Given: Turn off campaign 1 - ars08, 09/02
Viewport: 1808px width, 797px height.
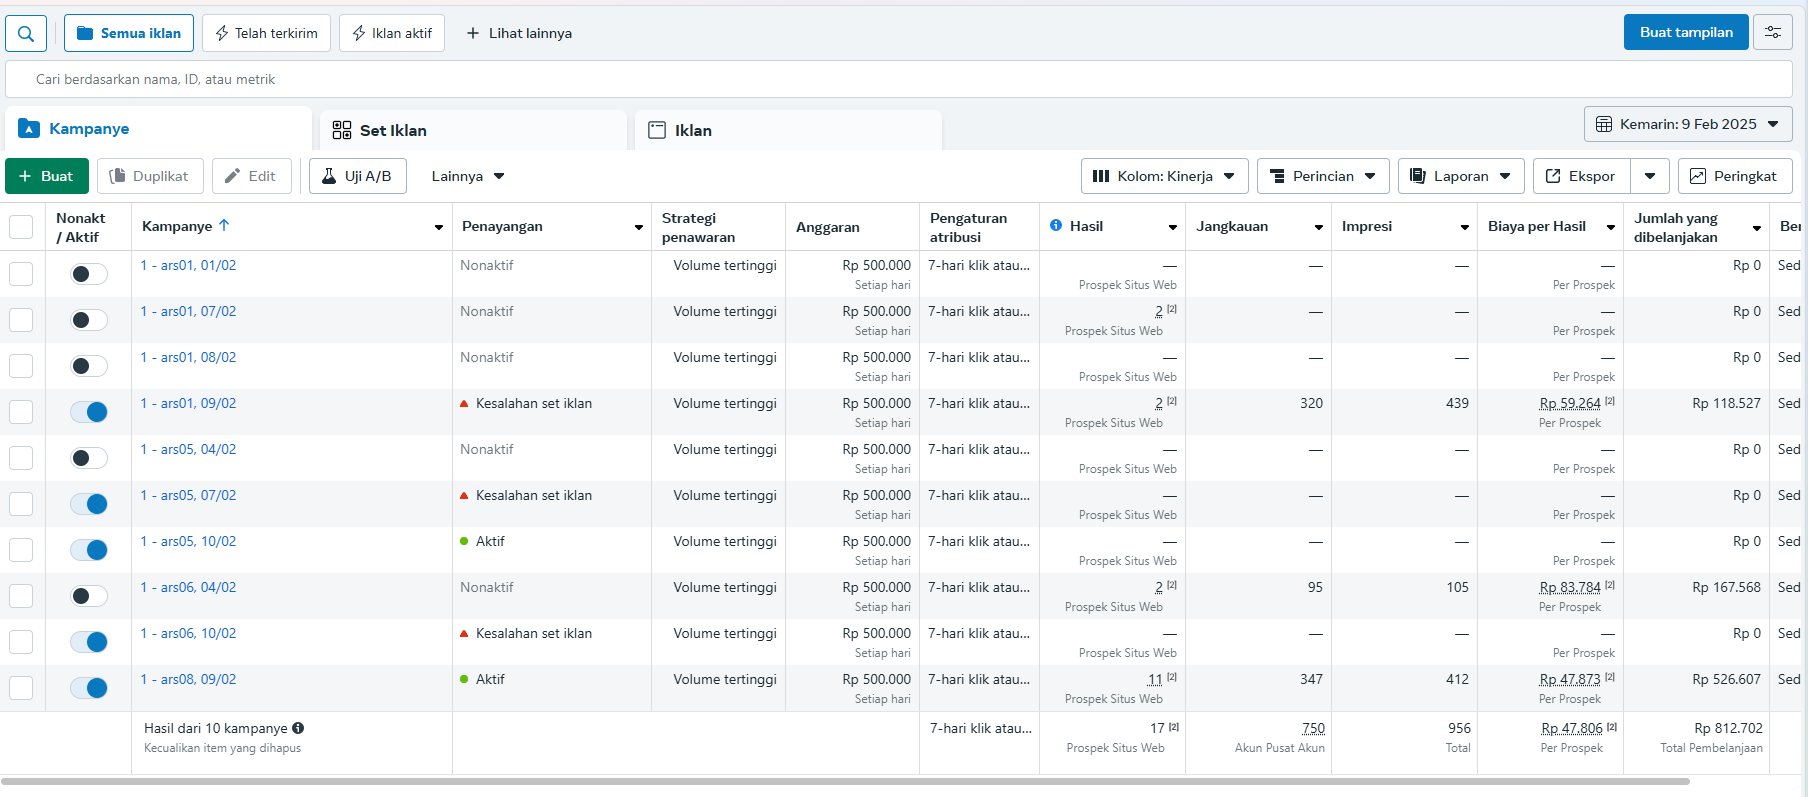Looking at the screenshot, I should pos(89,688).
